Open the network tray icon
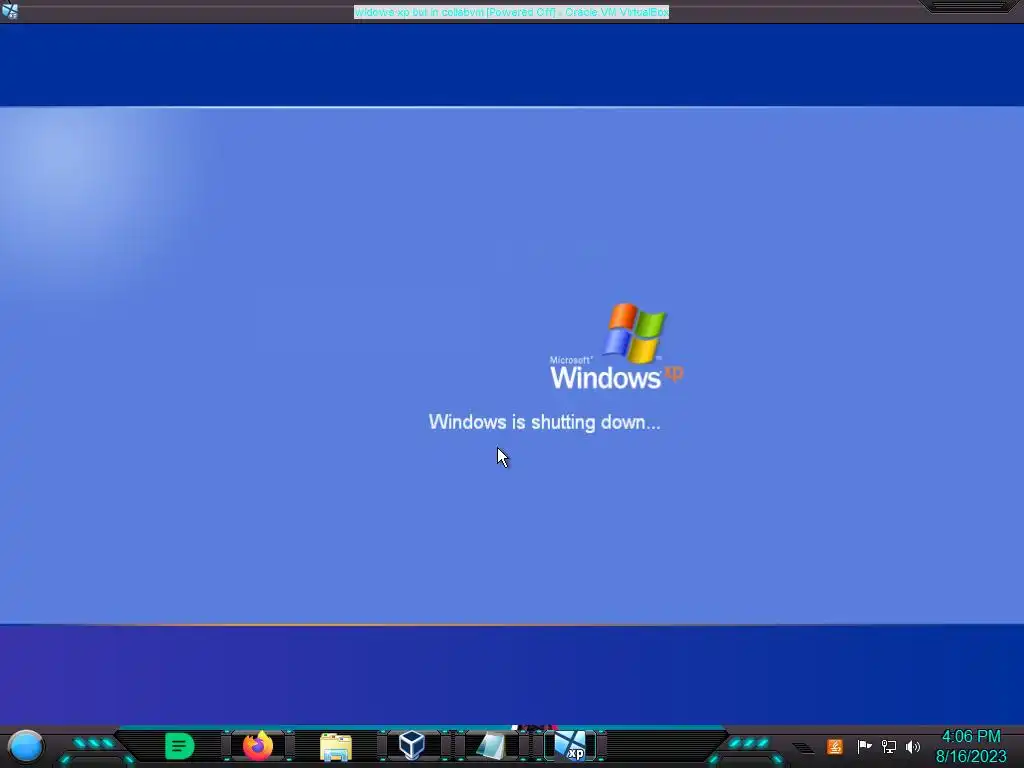Viewport: 1024px width, 768px height. pos(889,746)
